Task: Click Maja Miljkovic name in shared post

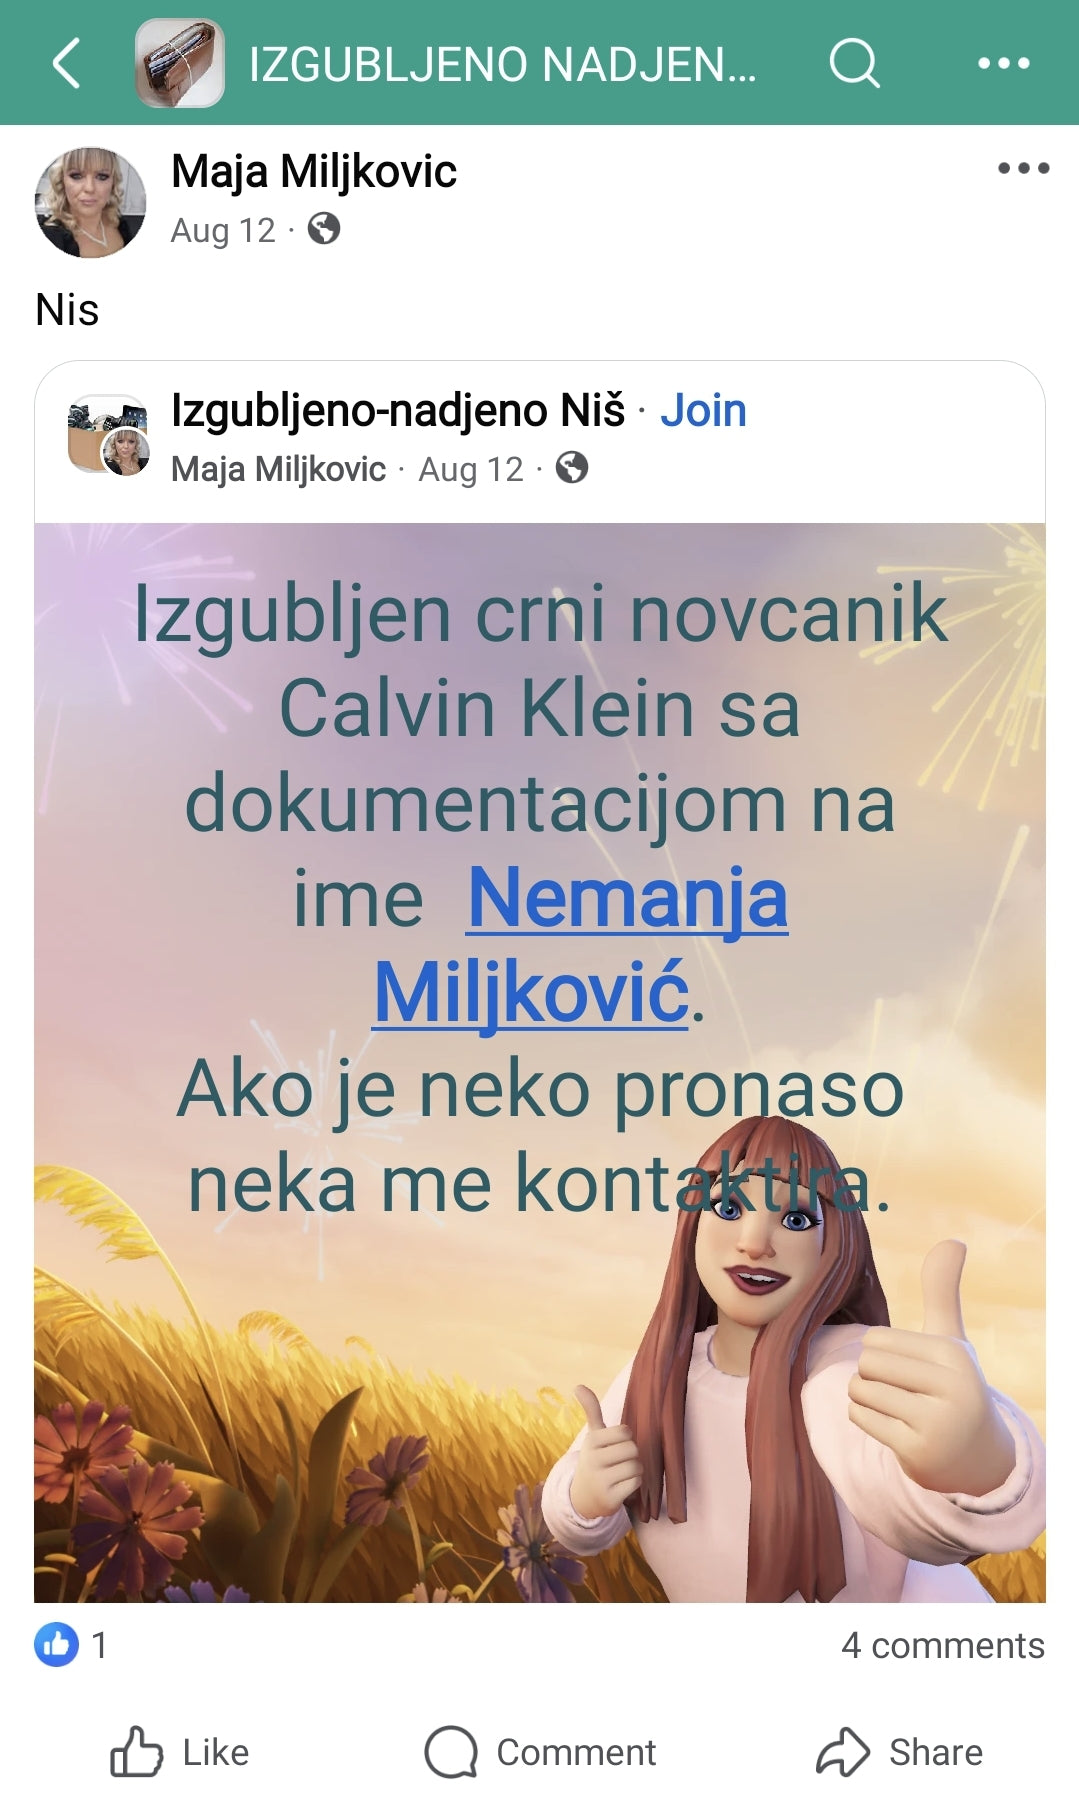Action: (278, 469)
